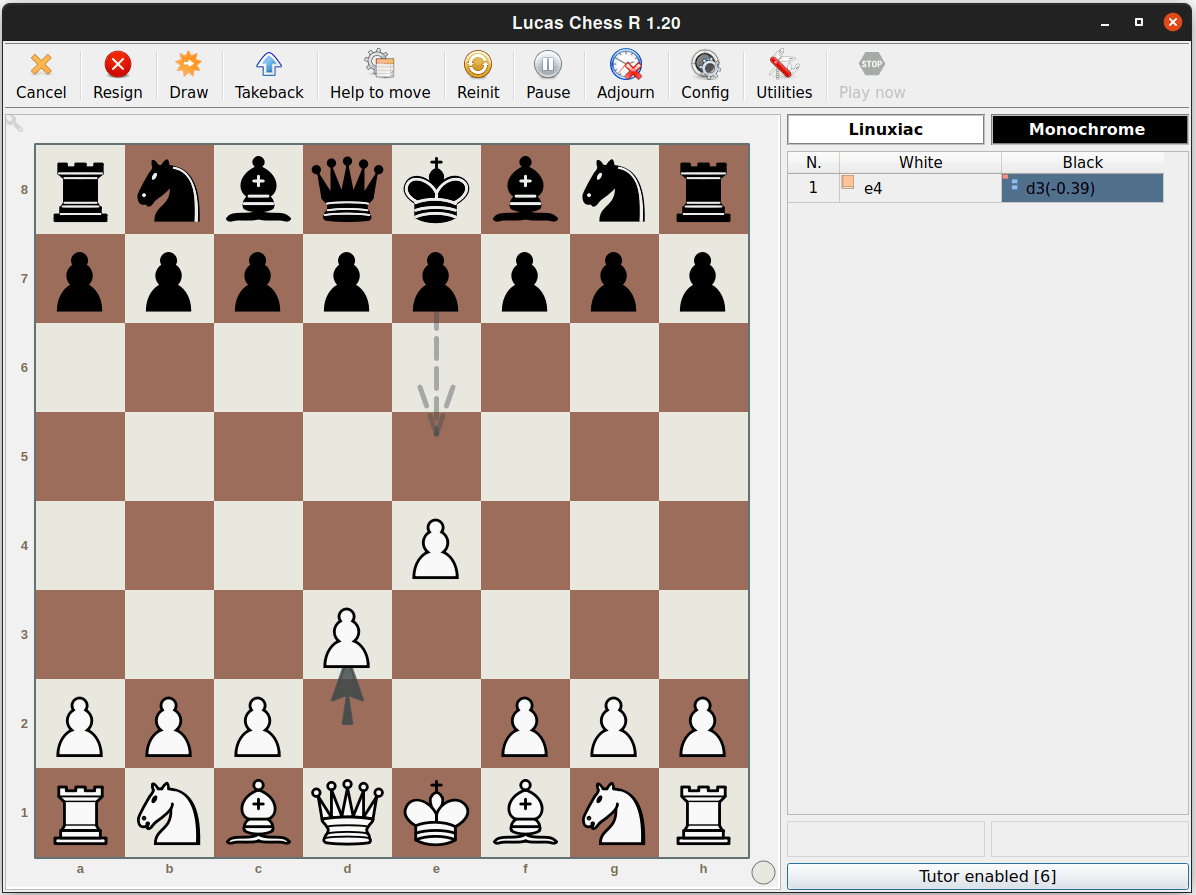Viewport: 1196px width, 895px height.
Task: Click the Black column header
Action: pos(1082,162)
